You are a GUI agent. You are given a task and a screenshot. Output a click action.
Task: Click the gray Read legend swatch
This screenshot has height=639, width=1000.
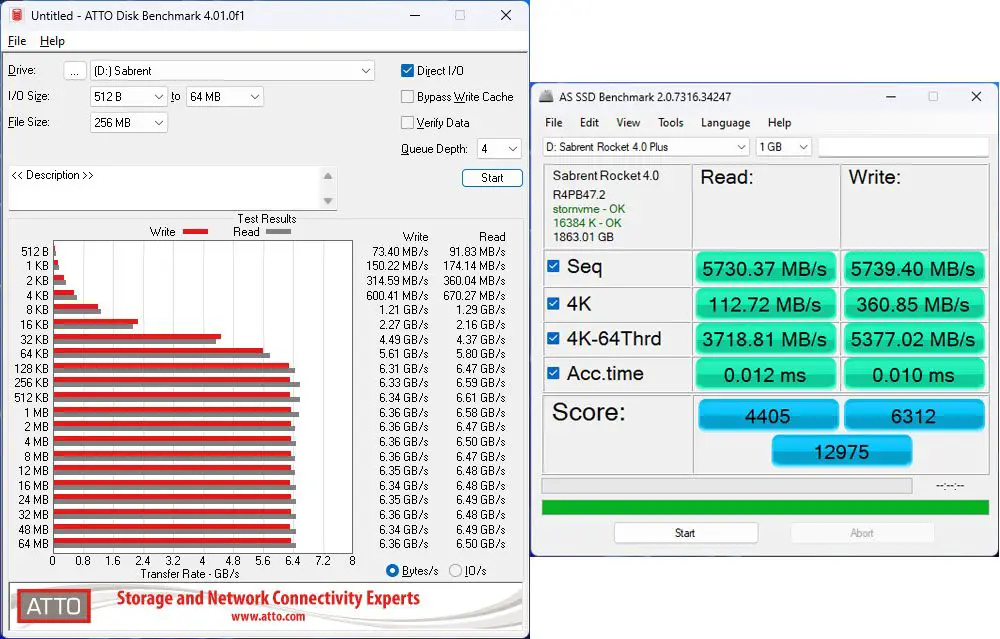278,231
